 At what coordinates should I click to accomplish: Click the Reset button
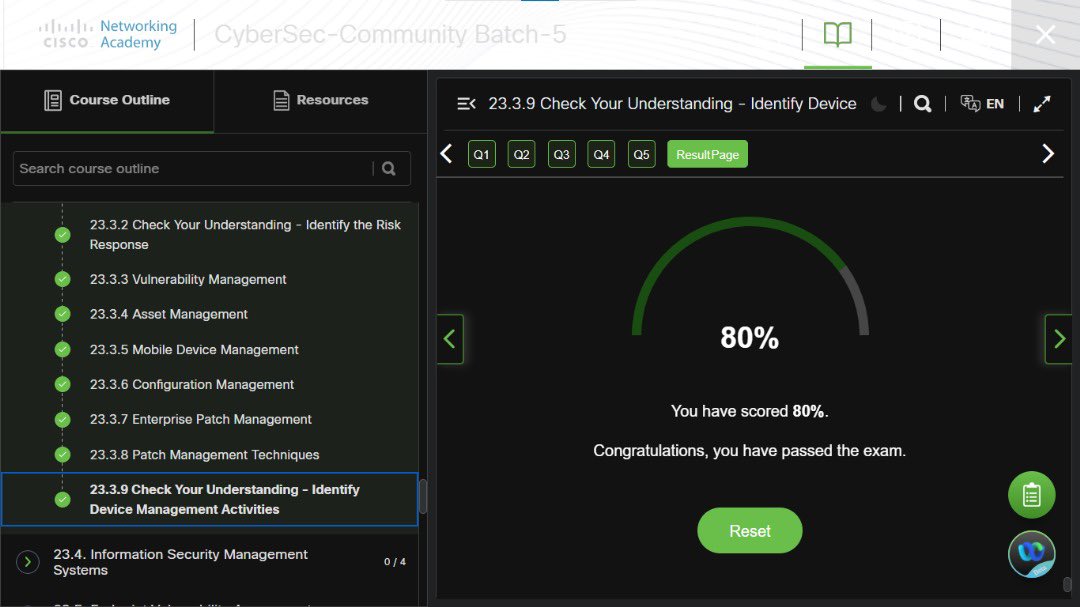click(x=749, y=531)
